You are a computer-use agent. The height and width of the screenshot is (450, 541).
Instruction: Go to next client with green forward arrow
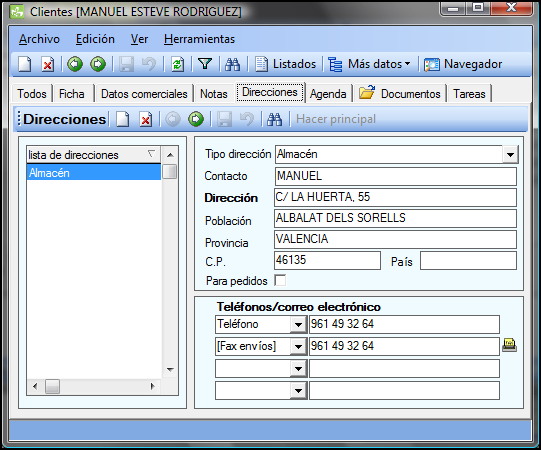[98, 64]
